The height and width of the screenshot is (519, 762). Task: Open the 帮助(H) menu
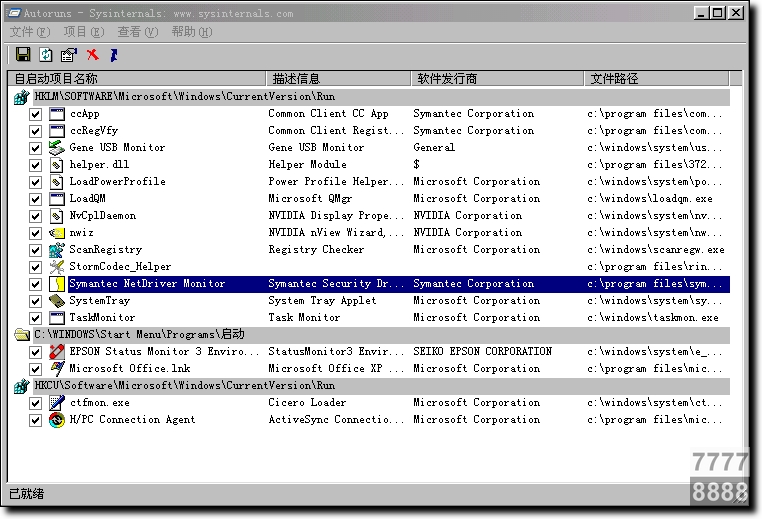[191, 32]
